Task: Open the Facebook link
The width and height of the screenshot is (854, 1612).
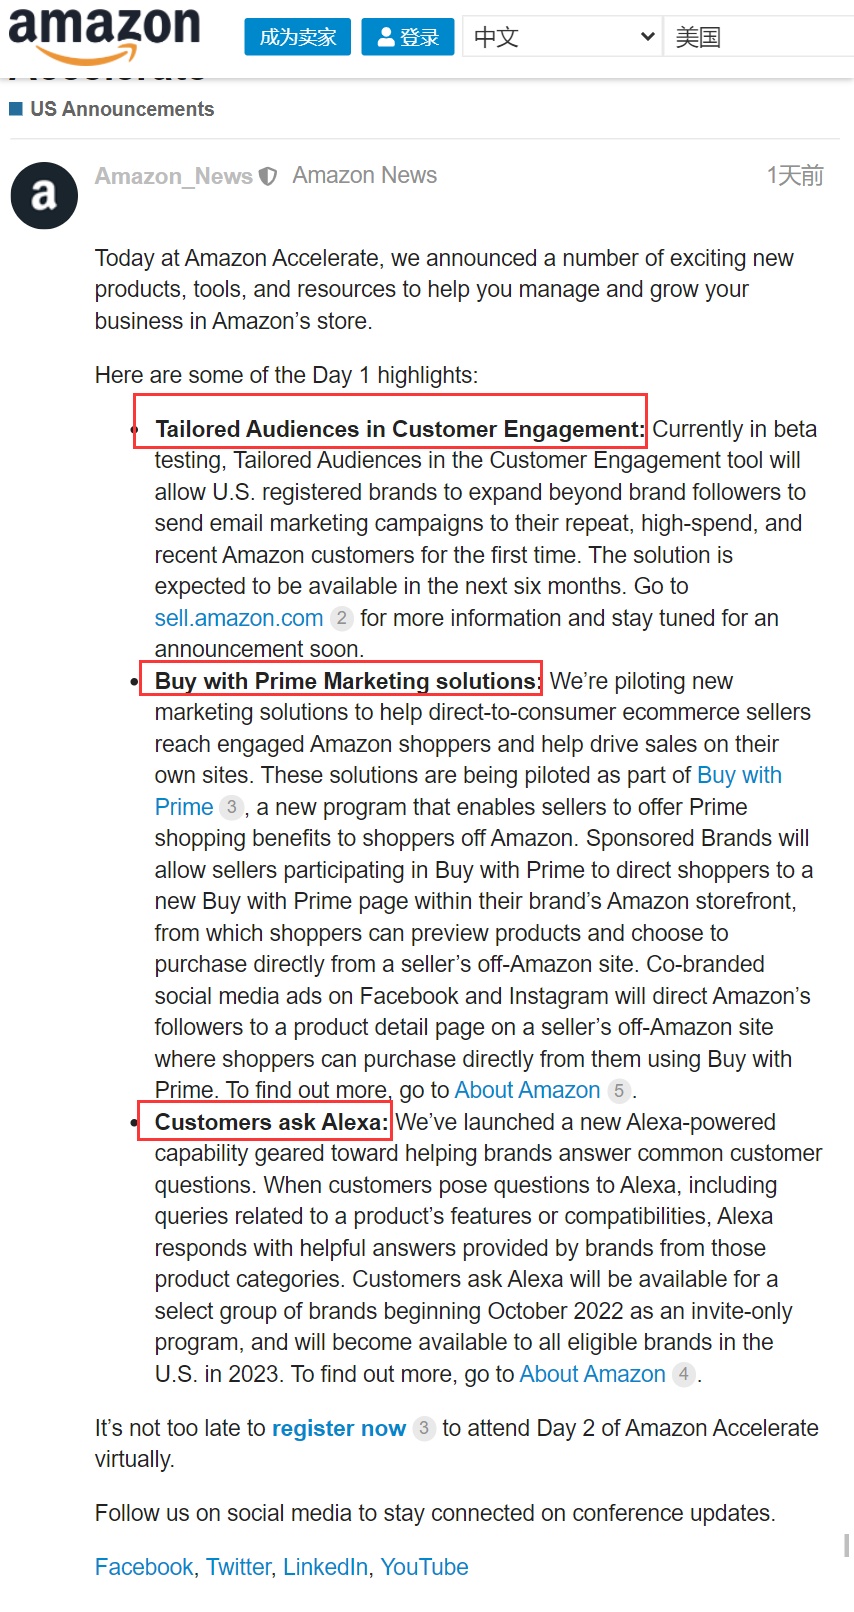Action: (144, 1567)
